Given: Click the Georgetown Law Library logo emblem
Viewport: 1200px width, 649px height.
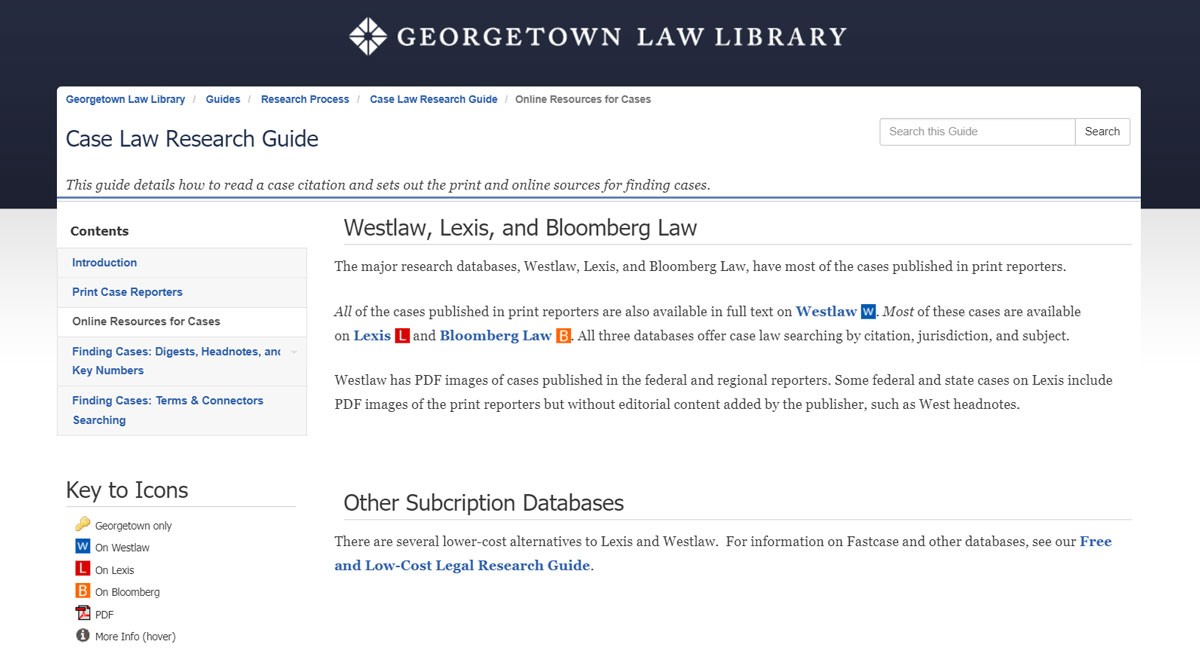Looking at the screenshot, I should [368, 36].
